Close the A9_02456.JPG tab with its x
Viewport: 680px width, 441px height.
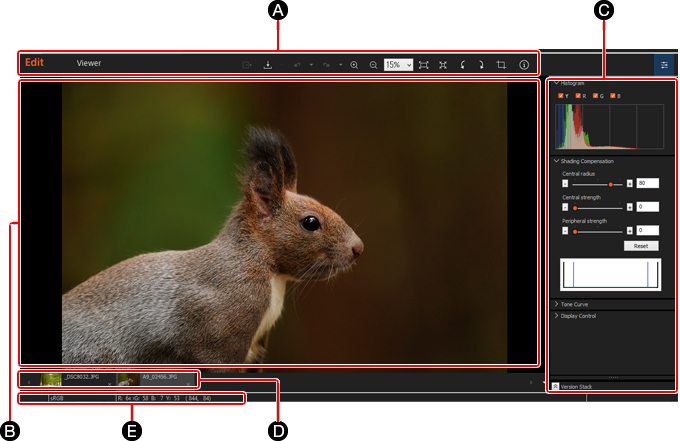(x=188, y=384)
